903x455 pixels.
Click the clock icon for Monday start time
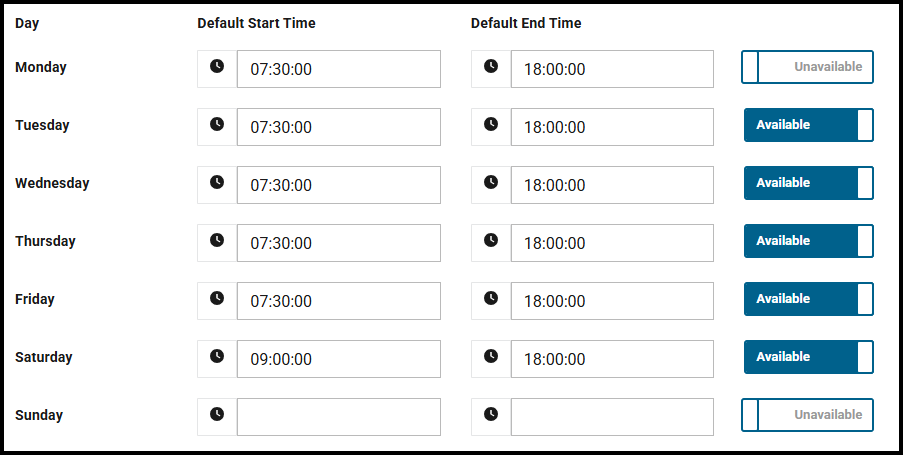click(217, 67)
